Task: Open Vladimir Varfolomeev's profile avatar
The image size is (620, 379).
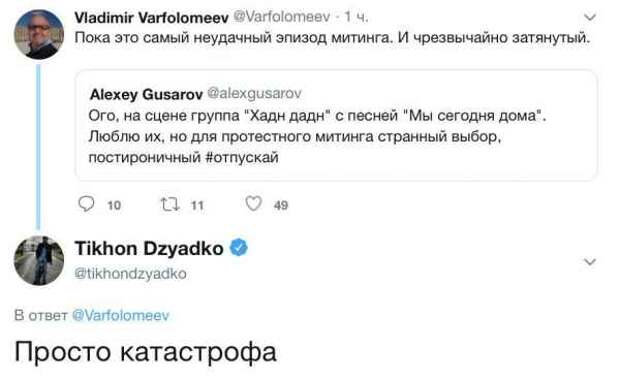Action: click(x=39, y=34)
